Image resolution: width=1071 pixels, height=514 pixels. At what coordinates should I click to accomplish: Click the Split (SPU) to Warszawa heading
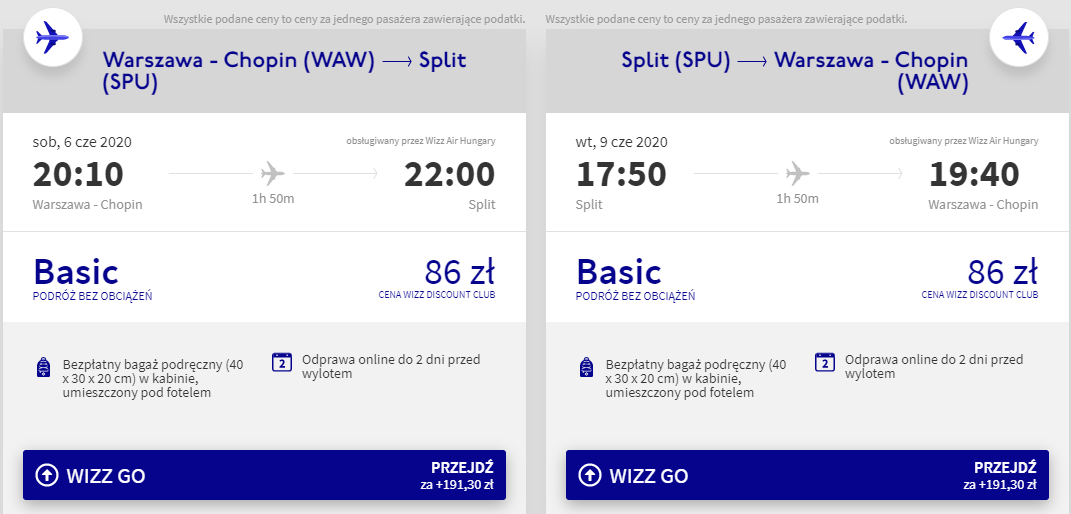[x=794, y=72]
